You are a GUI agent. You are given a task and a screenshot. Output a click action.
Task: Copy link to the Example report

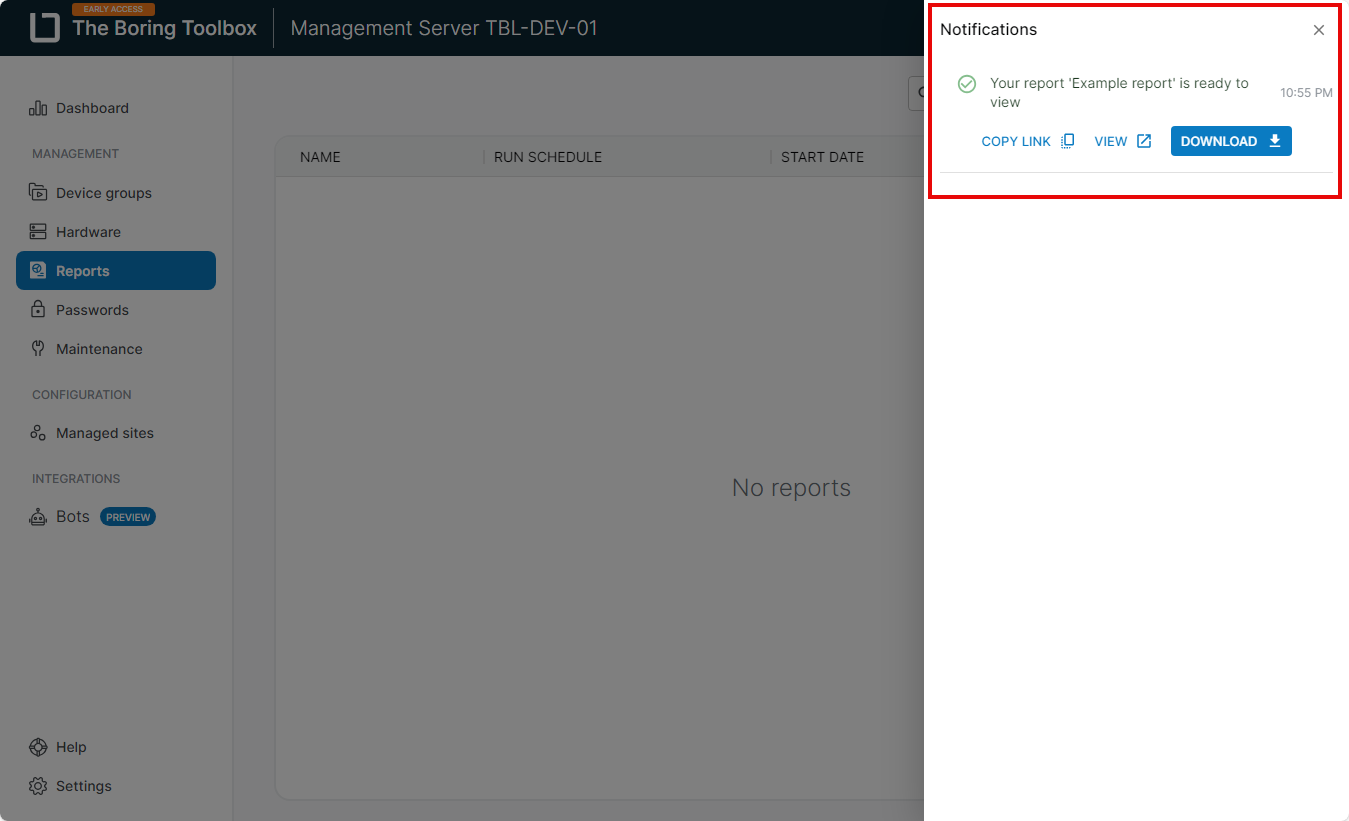pyautogui.click(x=1027, y=141)
